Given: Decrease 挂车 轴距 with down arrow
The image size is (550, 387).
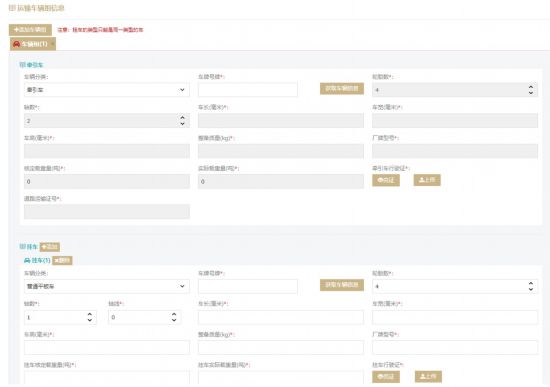Looking at the screenshot, I should (174, 320).
